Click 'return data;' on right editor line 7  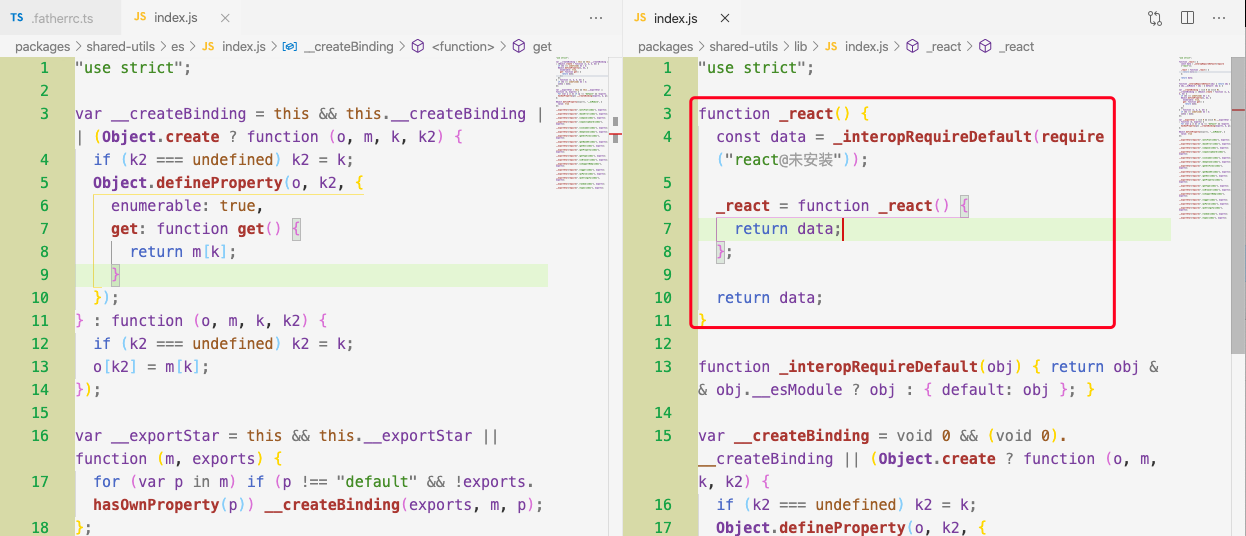787,229
